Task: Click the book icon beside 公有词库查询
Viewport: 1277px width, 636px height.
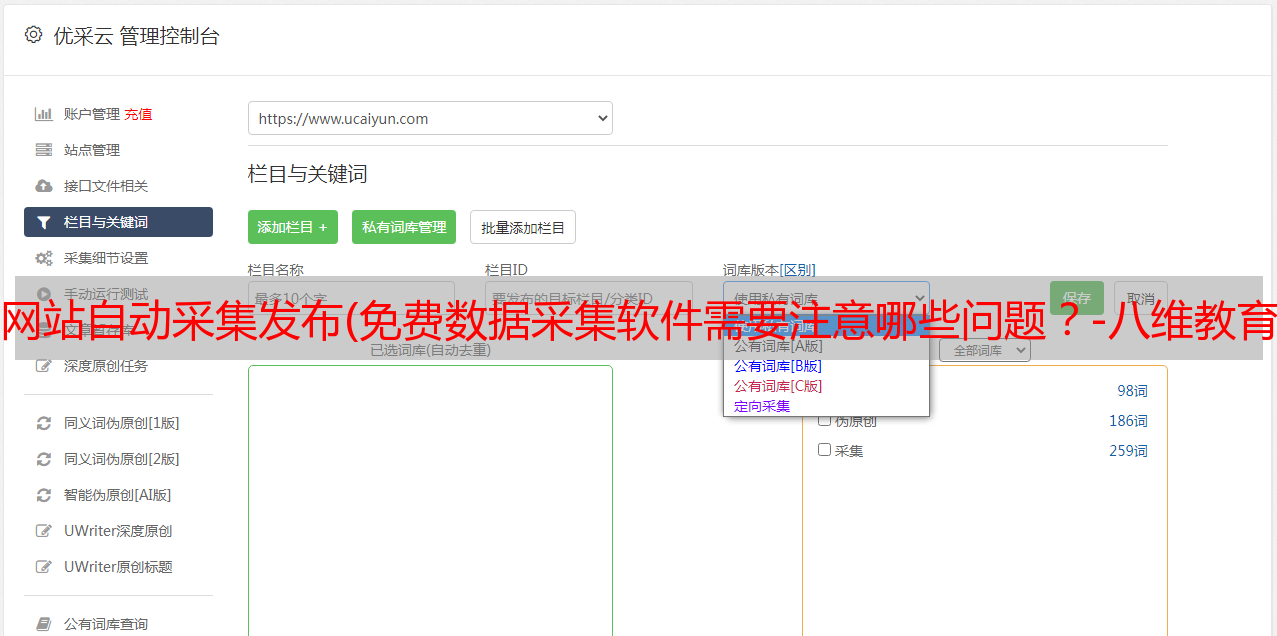Action: coord(44,624)
